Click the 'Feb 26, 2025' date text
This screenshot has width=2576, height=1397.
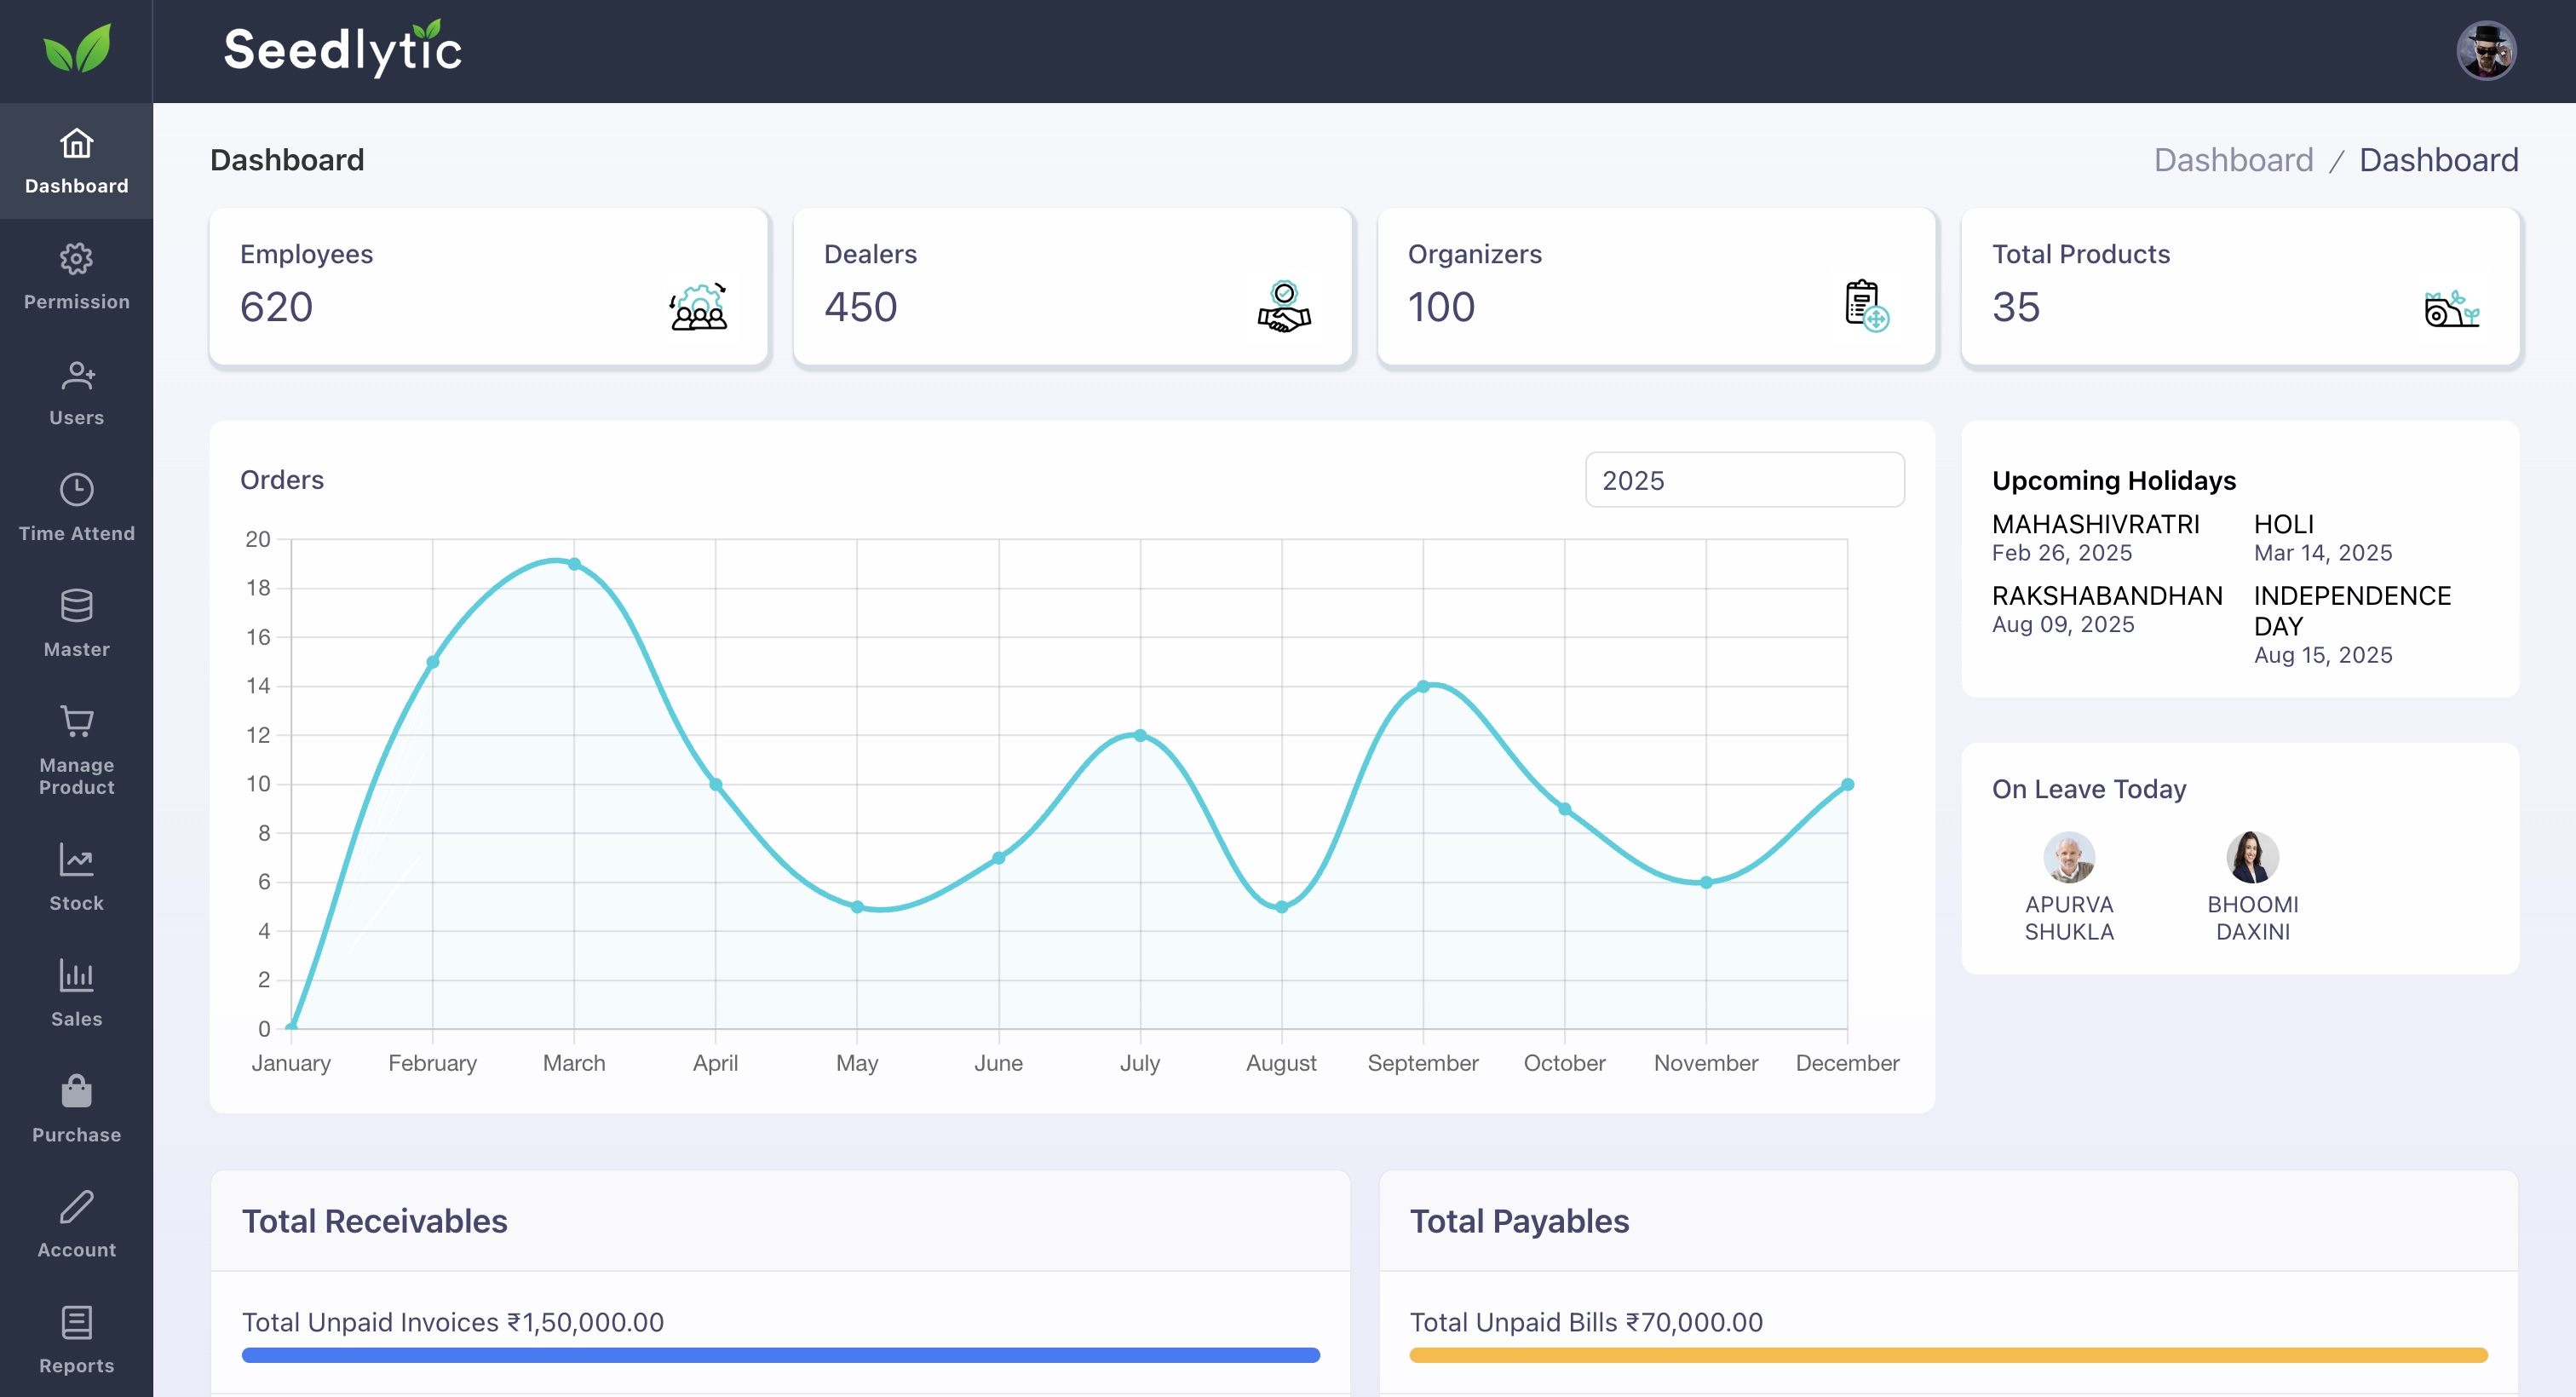2061,553
